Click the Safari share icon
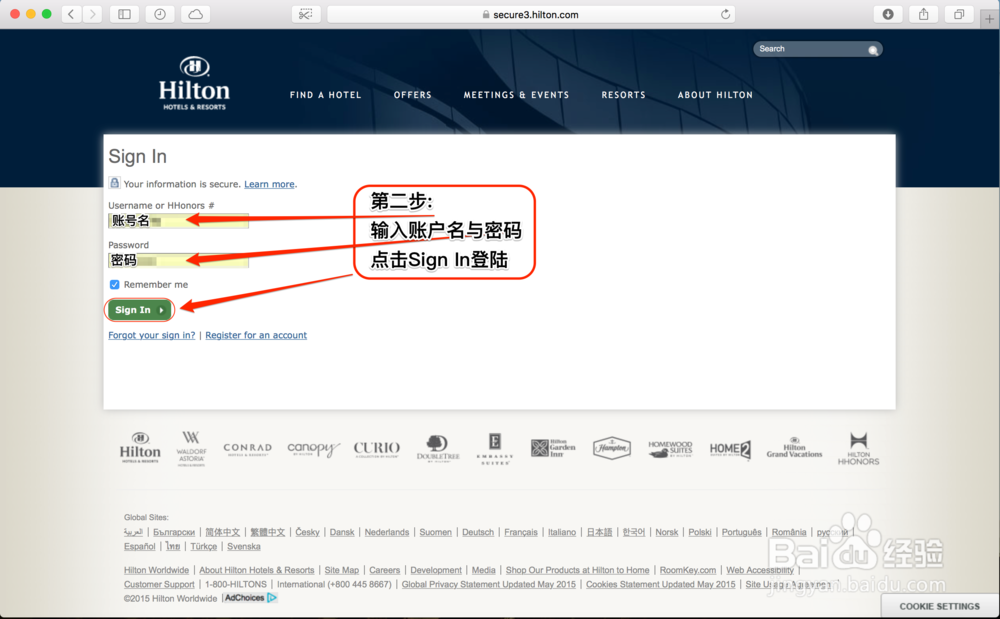1000x619 pixels. (923, 14)
